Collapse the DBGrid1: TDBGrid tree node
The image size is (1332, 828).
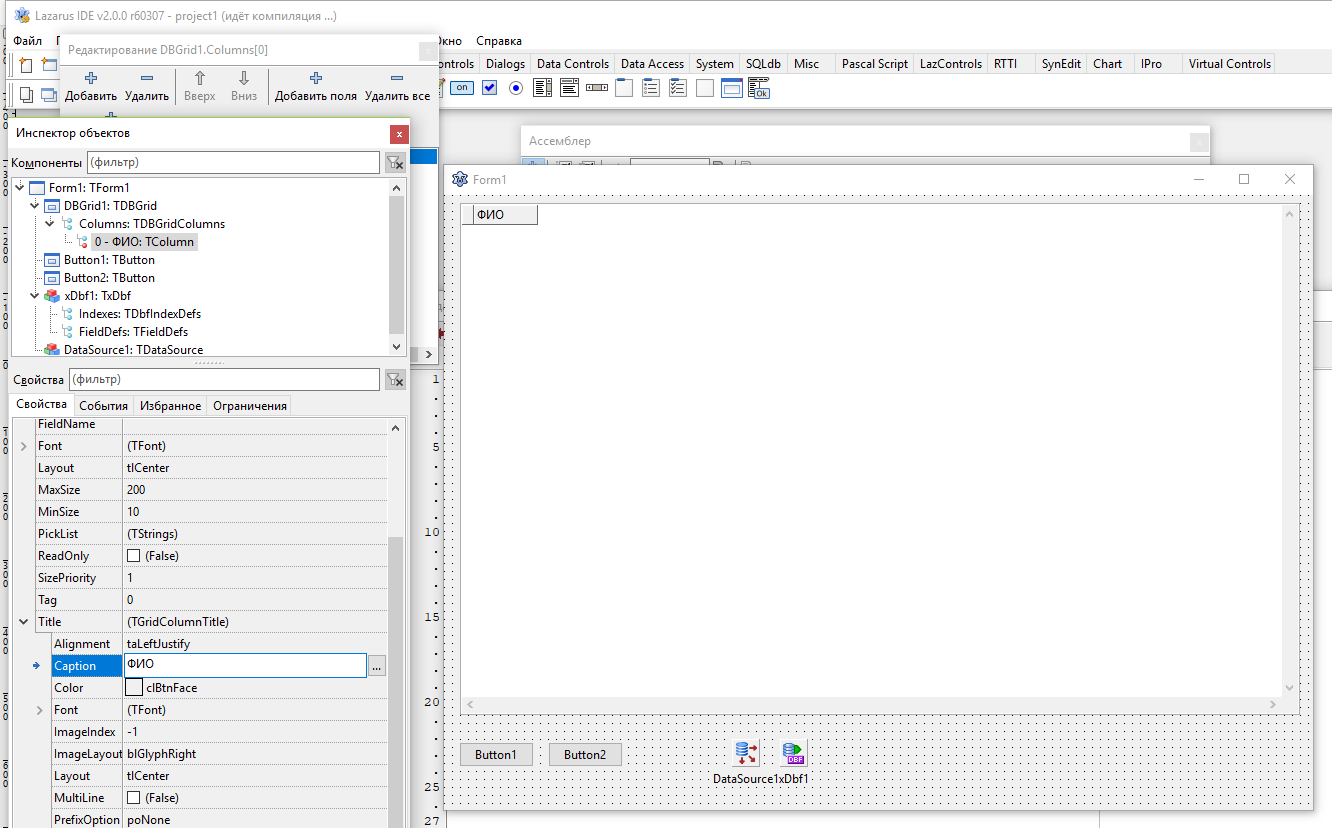[35, 206]
